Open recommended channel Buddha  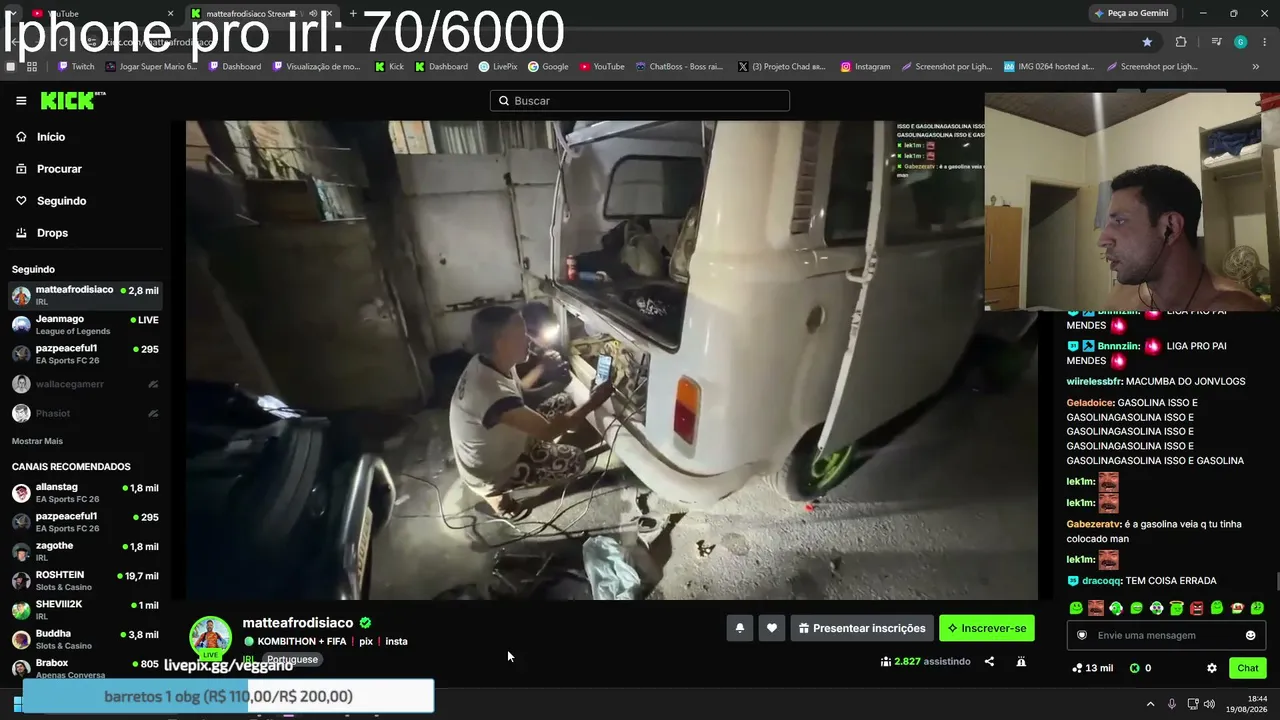[85, 639]
